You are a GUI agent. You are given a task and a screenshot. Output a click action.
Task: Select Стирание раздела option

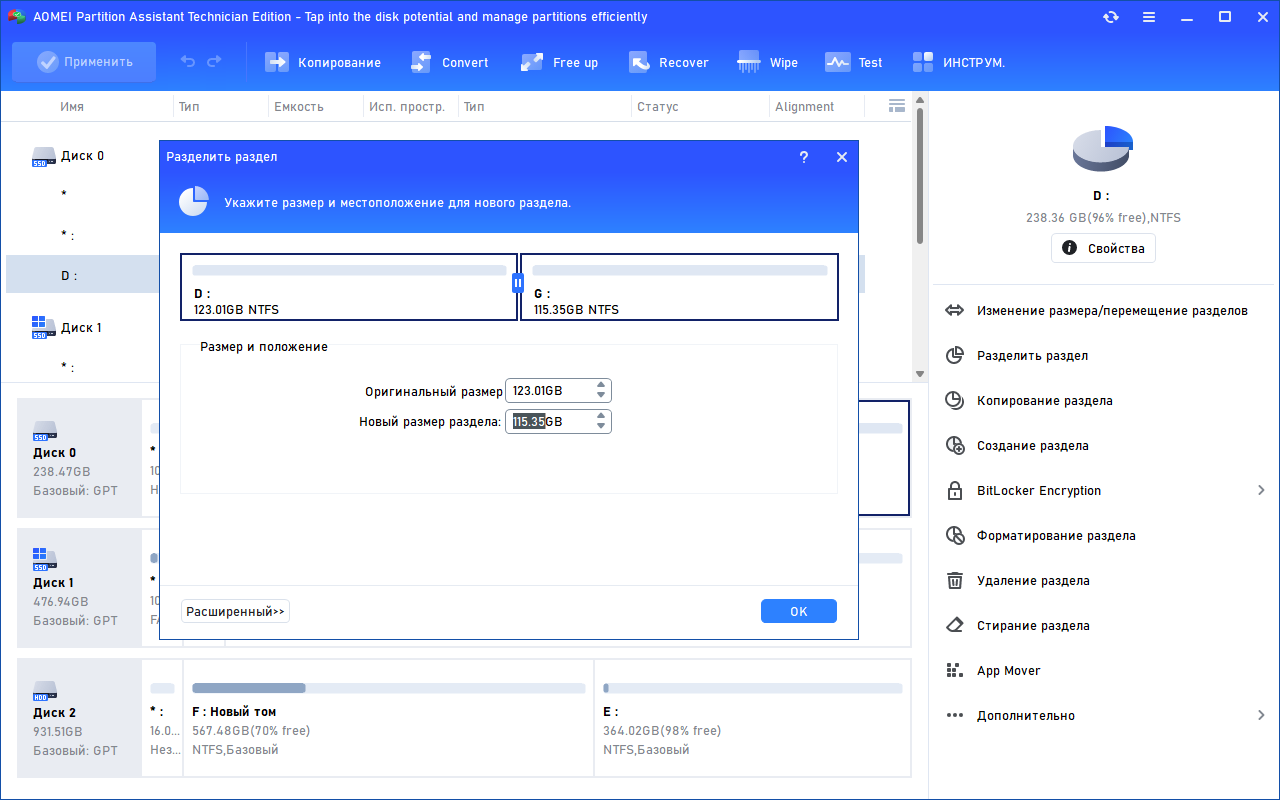coord(1033,626)
